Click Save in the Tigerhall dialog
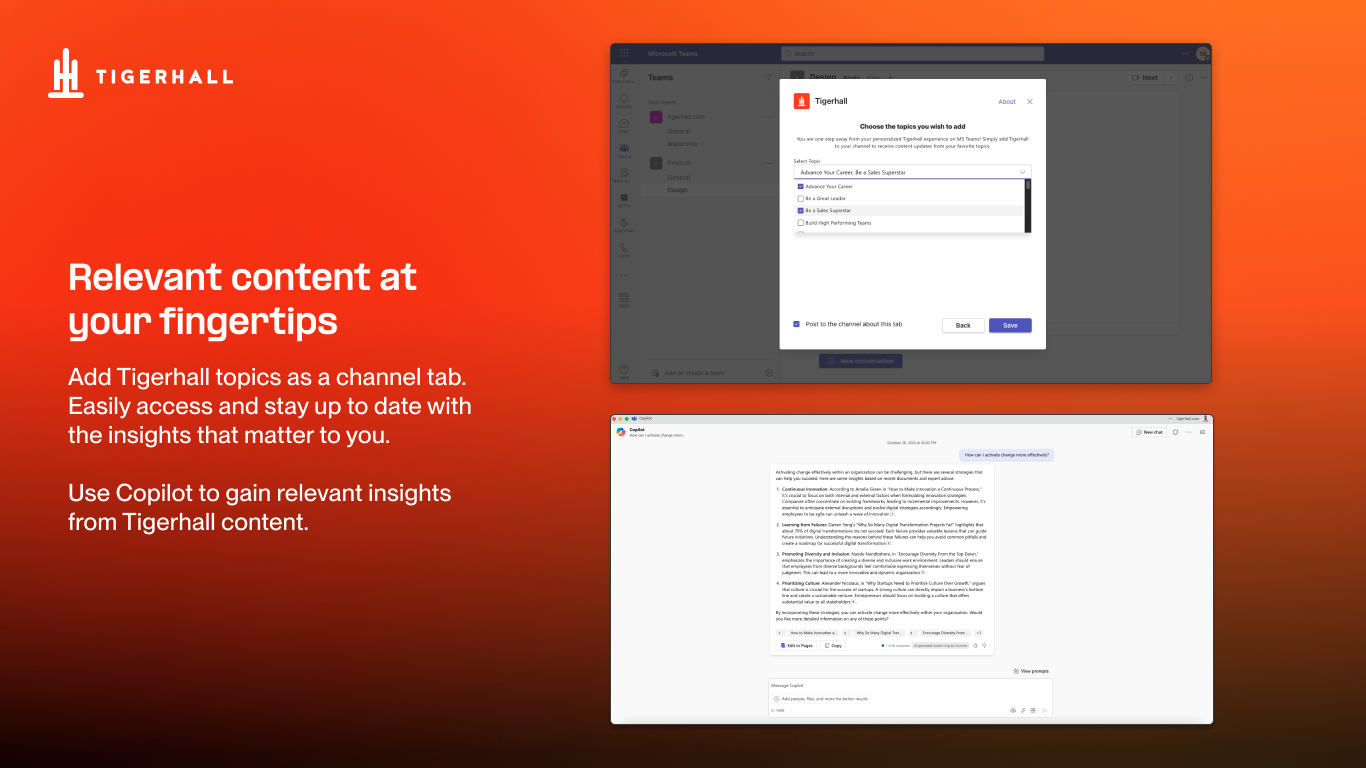This screenshot has height=768, width=1366. coord(1010,325)
